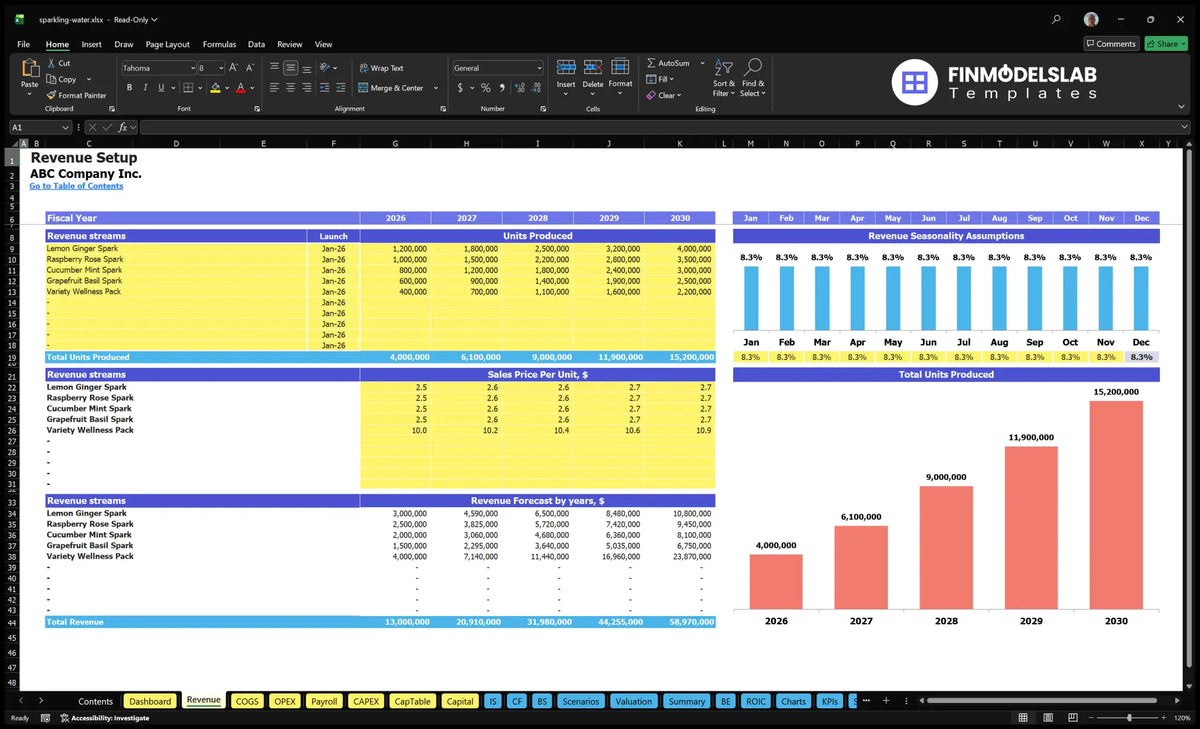Switch to the Page Layout ribbon tab
Image resolution: width=1200 pixels, height=729 pixels.
point(167,44)
